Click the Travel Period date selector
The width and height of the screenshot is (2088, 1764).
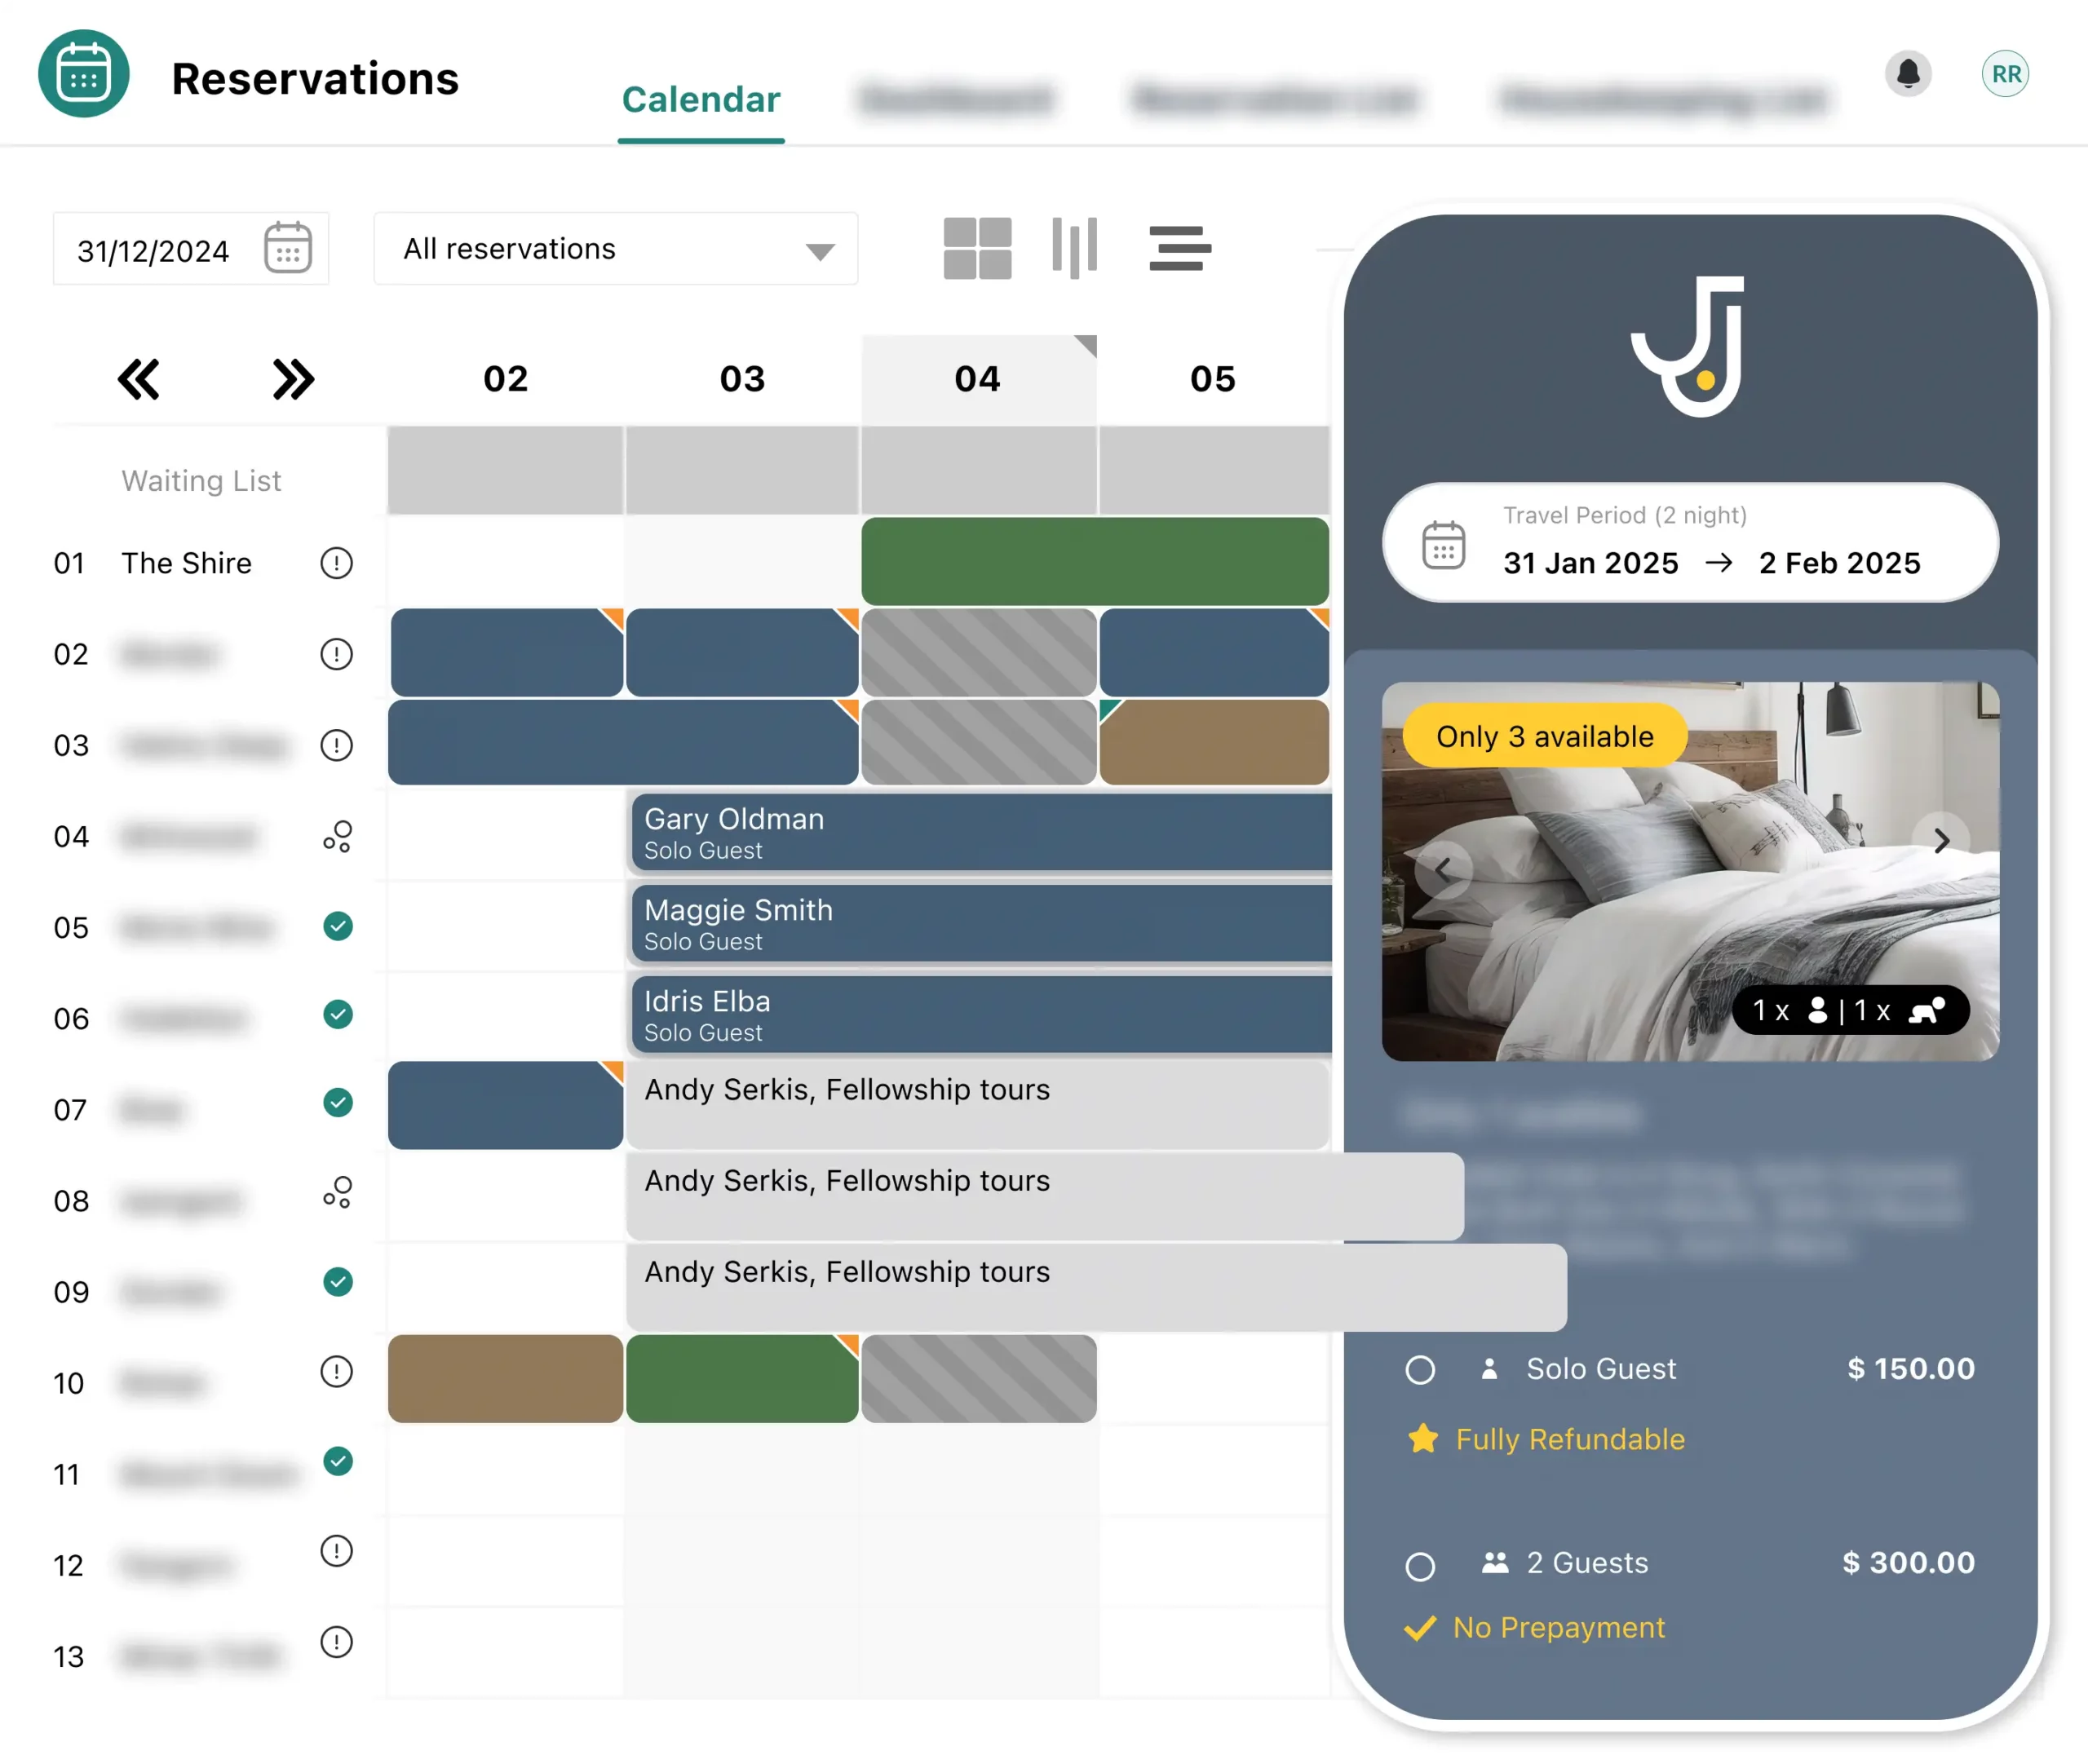(x=1690, y=543)
